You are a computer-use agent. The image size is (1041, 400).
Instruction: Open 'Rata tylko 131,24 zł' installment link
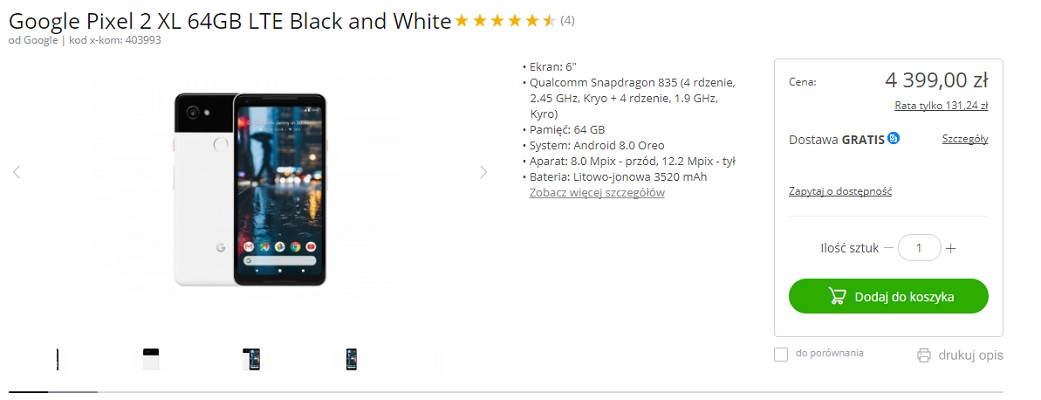[x=941, y=105]
